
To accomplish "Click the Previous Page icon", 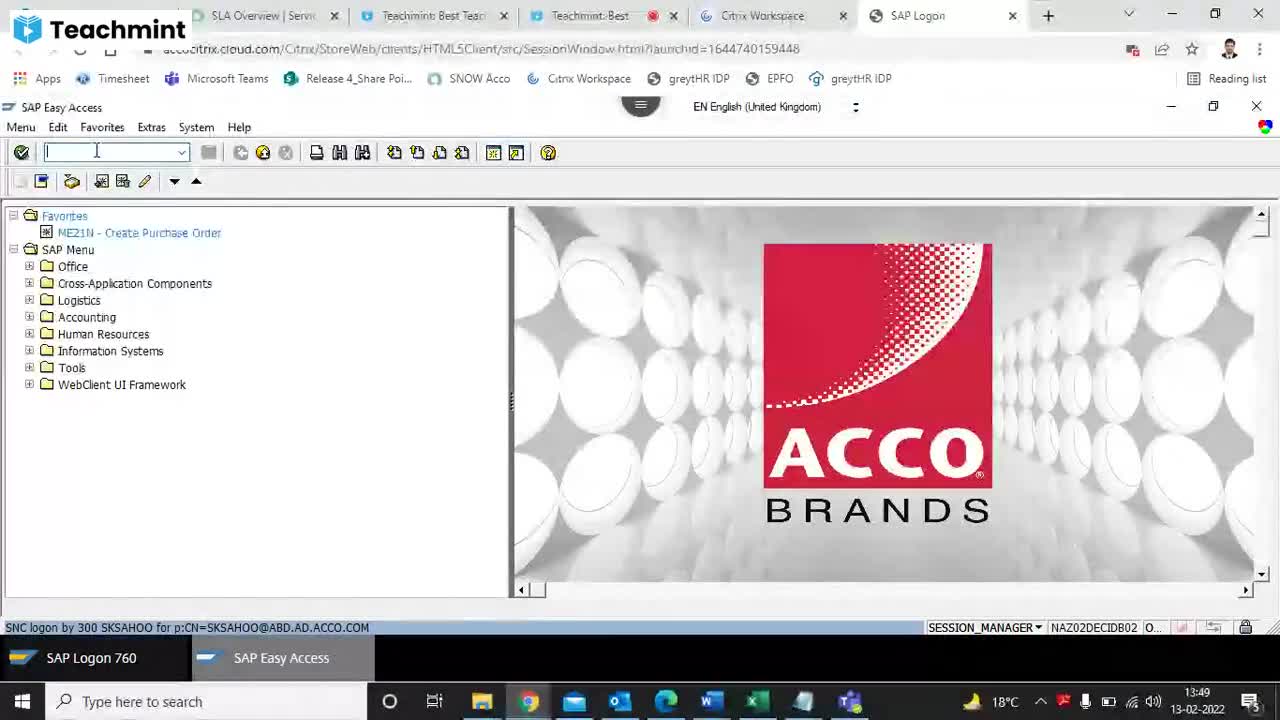I will (417, 152).
